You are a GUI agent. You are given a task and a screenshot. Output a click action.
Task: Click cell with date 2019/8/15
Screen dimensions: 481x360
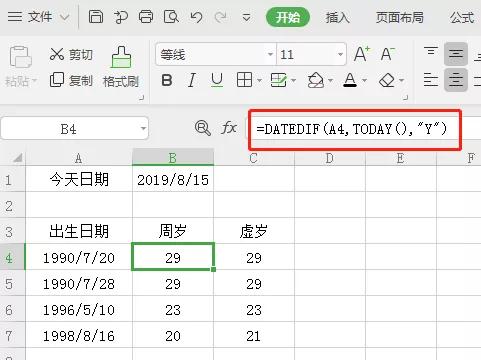[x=173, y=180]
